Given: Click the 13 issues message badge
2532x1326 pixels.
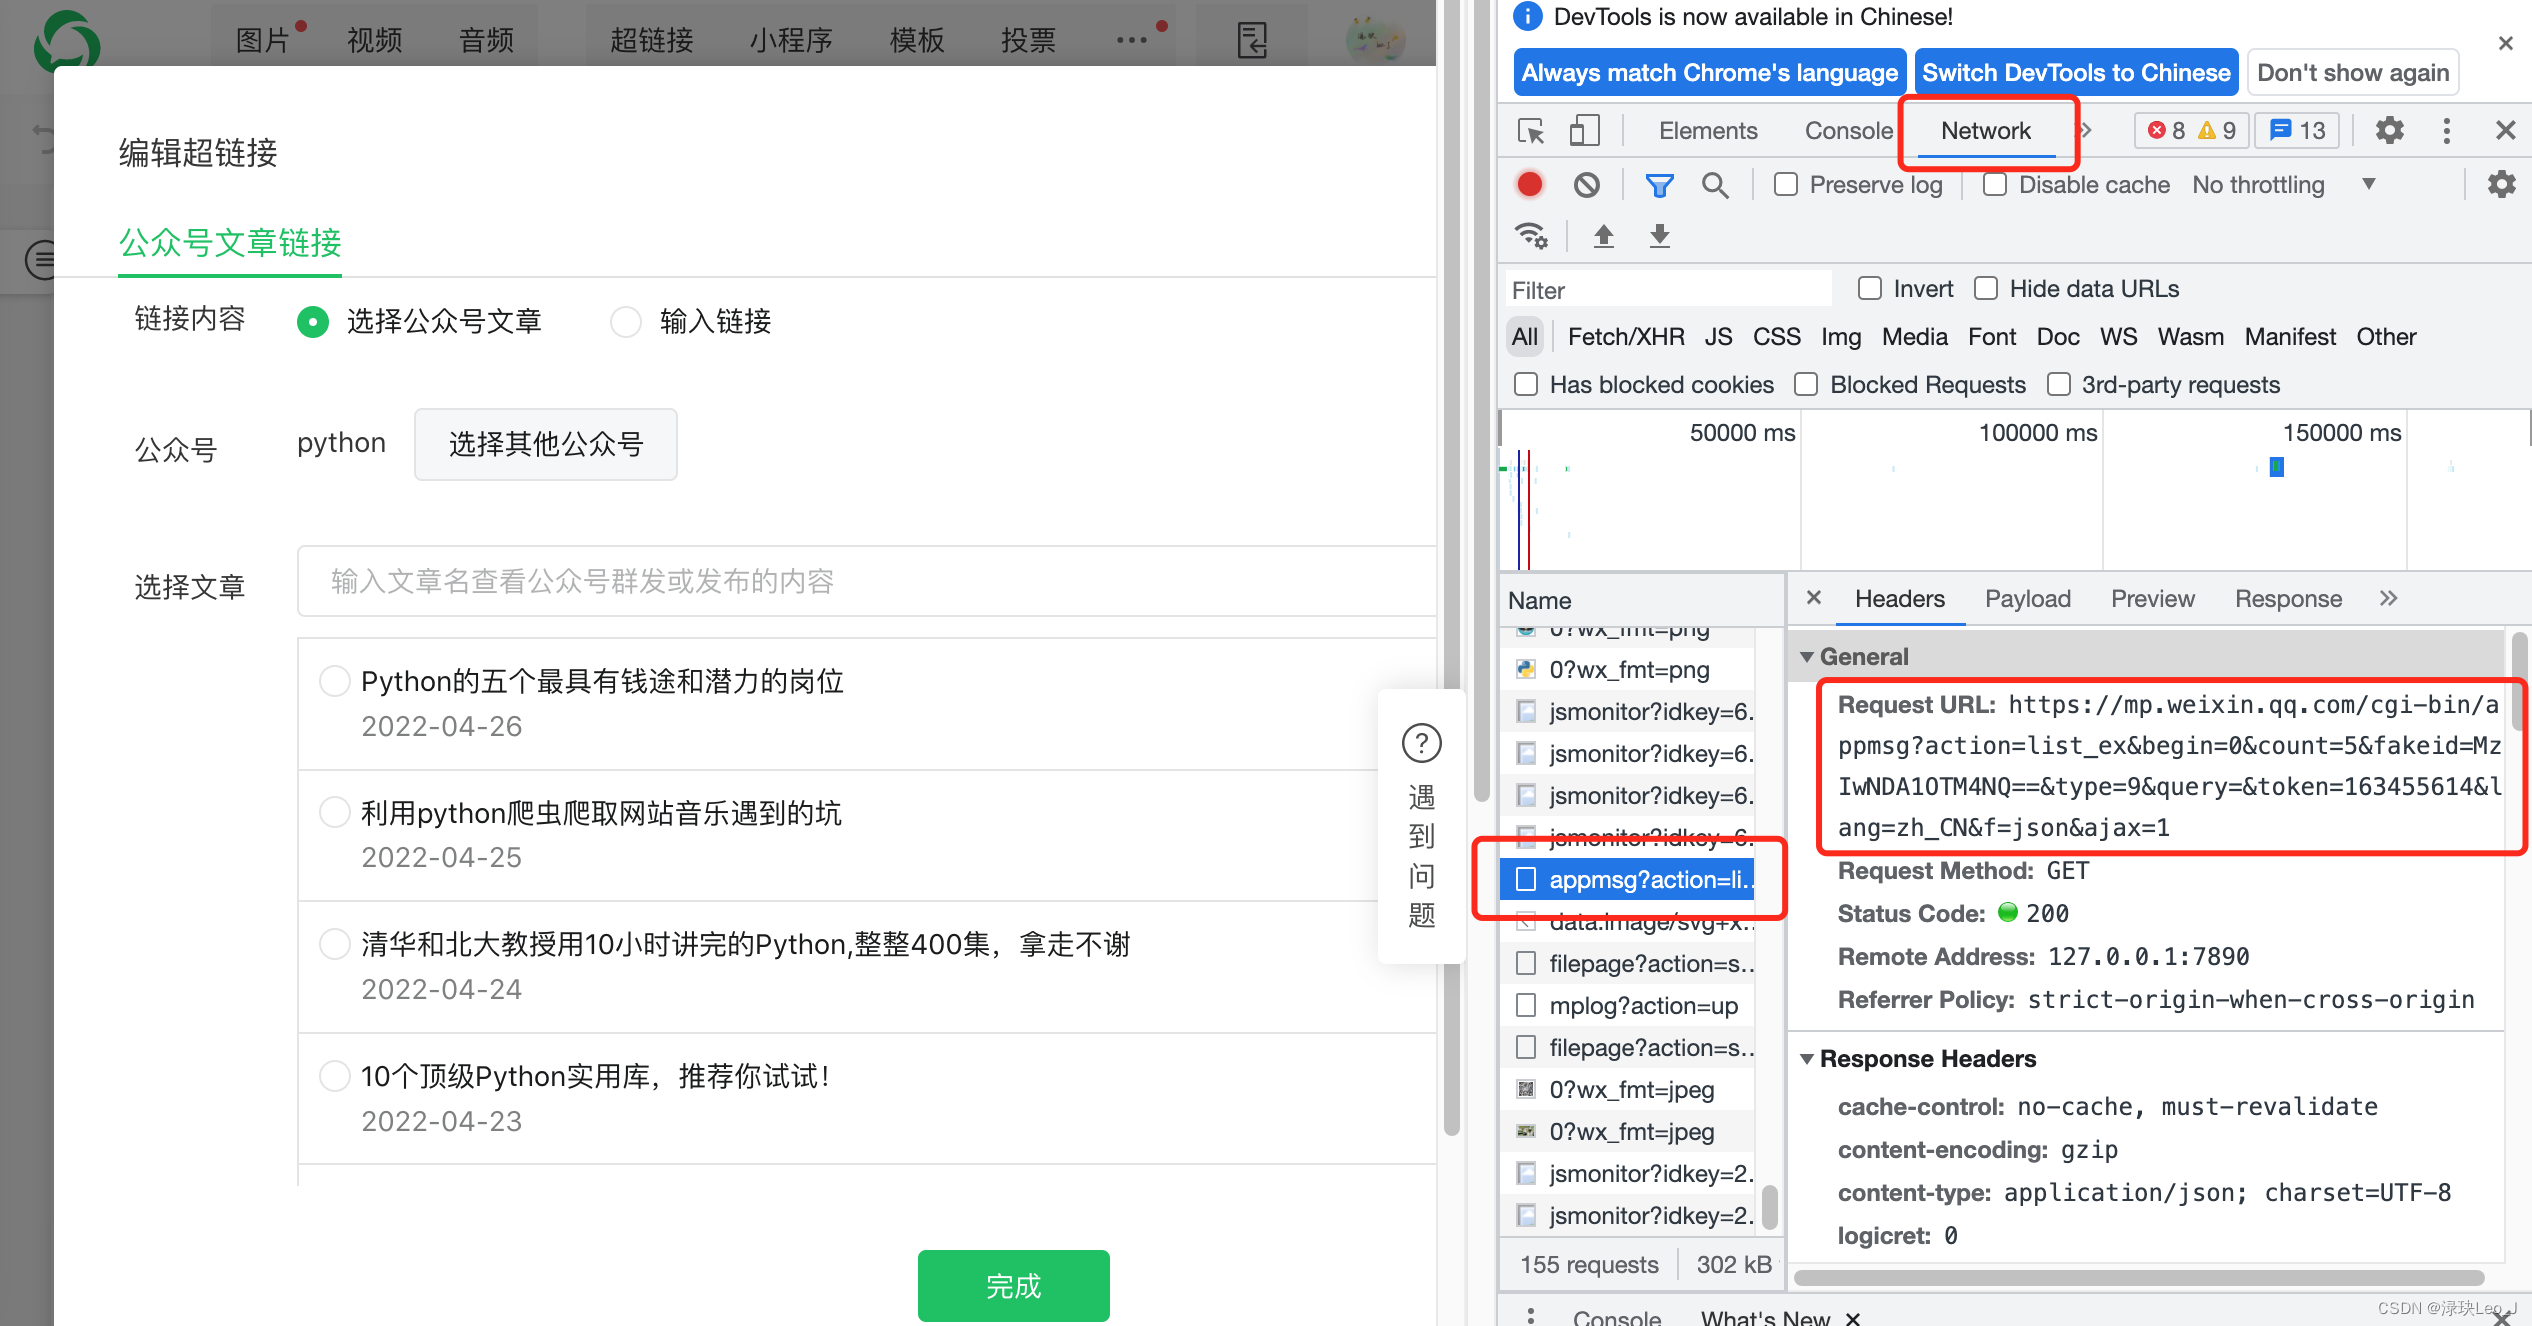Looking at the screenshot, I should (2297, 131).
